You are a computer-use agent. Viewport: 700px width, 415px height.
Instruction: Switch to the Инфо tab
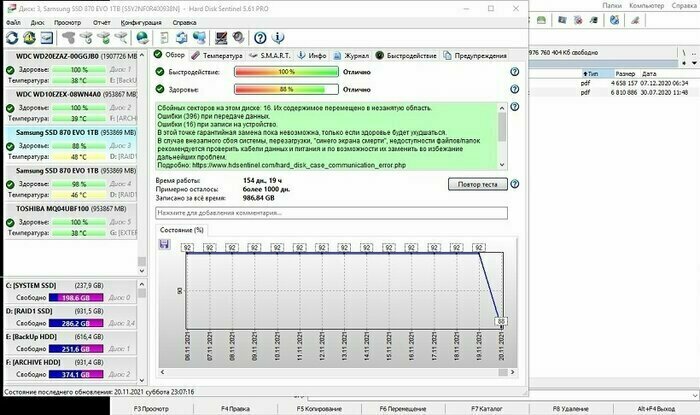click(x=312, y=55)
